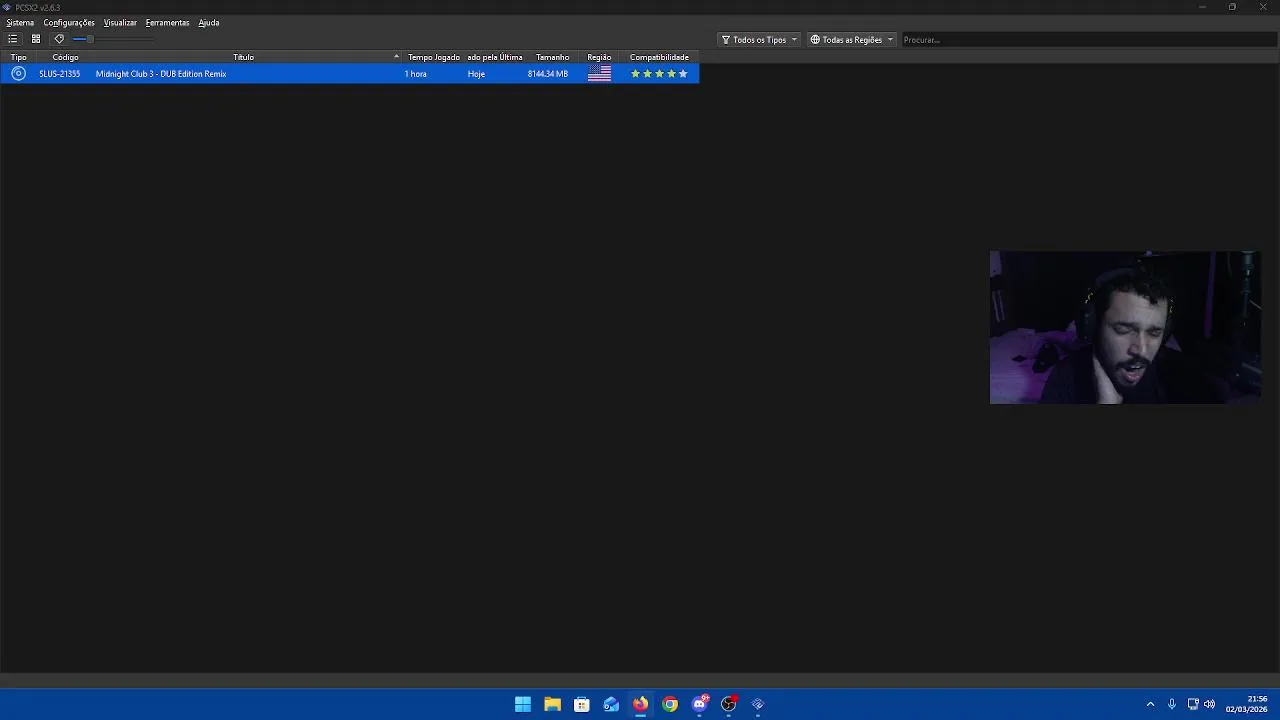Sort by Compatibilidade column header
This screenshot has height=720, width=1280.
[x=659, y=57]
